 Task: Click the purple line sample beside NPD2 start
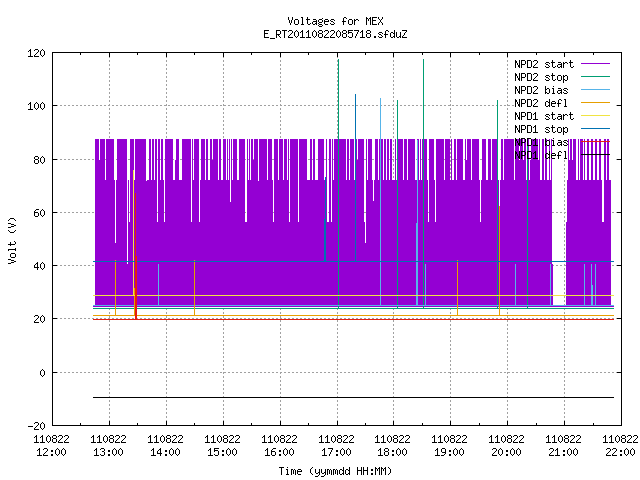tap(595, 64)
